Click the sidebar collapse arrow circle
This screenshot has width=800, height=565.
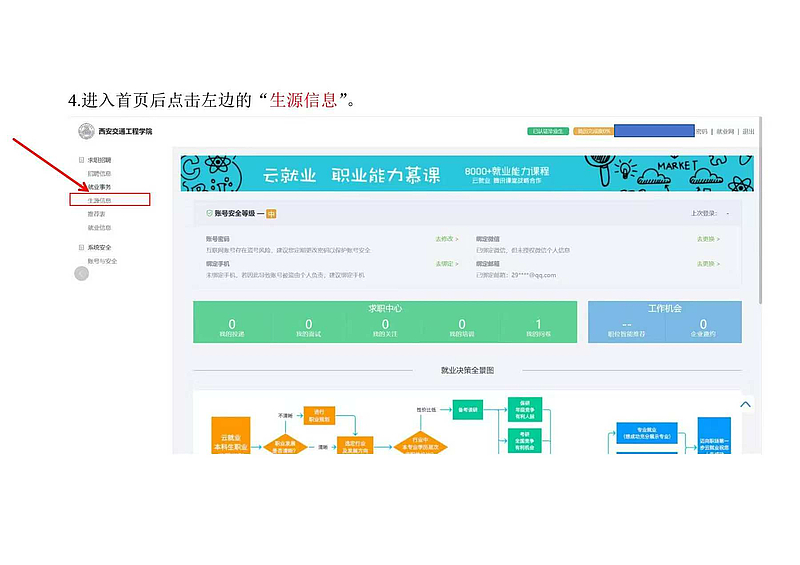point(82,274)
